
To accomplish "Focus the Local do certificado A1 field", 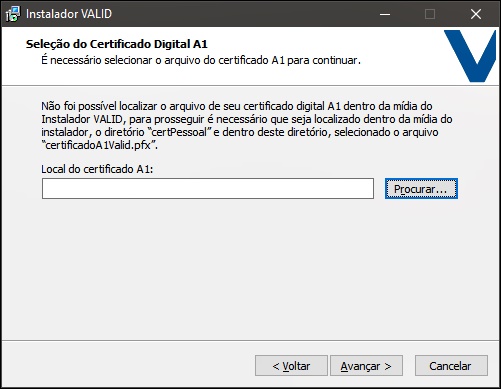I will 208,188.
